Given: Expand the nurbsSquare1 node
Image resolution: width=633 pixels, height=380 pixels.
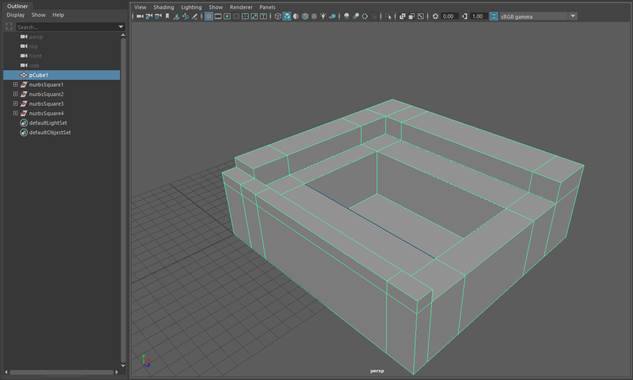Looking at the screenshot, I should [x=15, y=85].
